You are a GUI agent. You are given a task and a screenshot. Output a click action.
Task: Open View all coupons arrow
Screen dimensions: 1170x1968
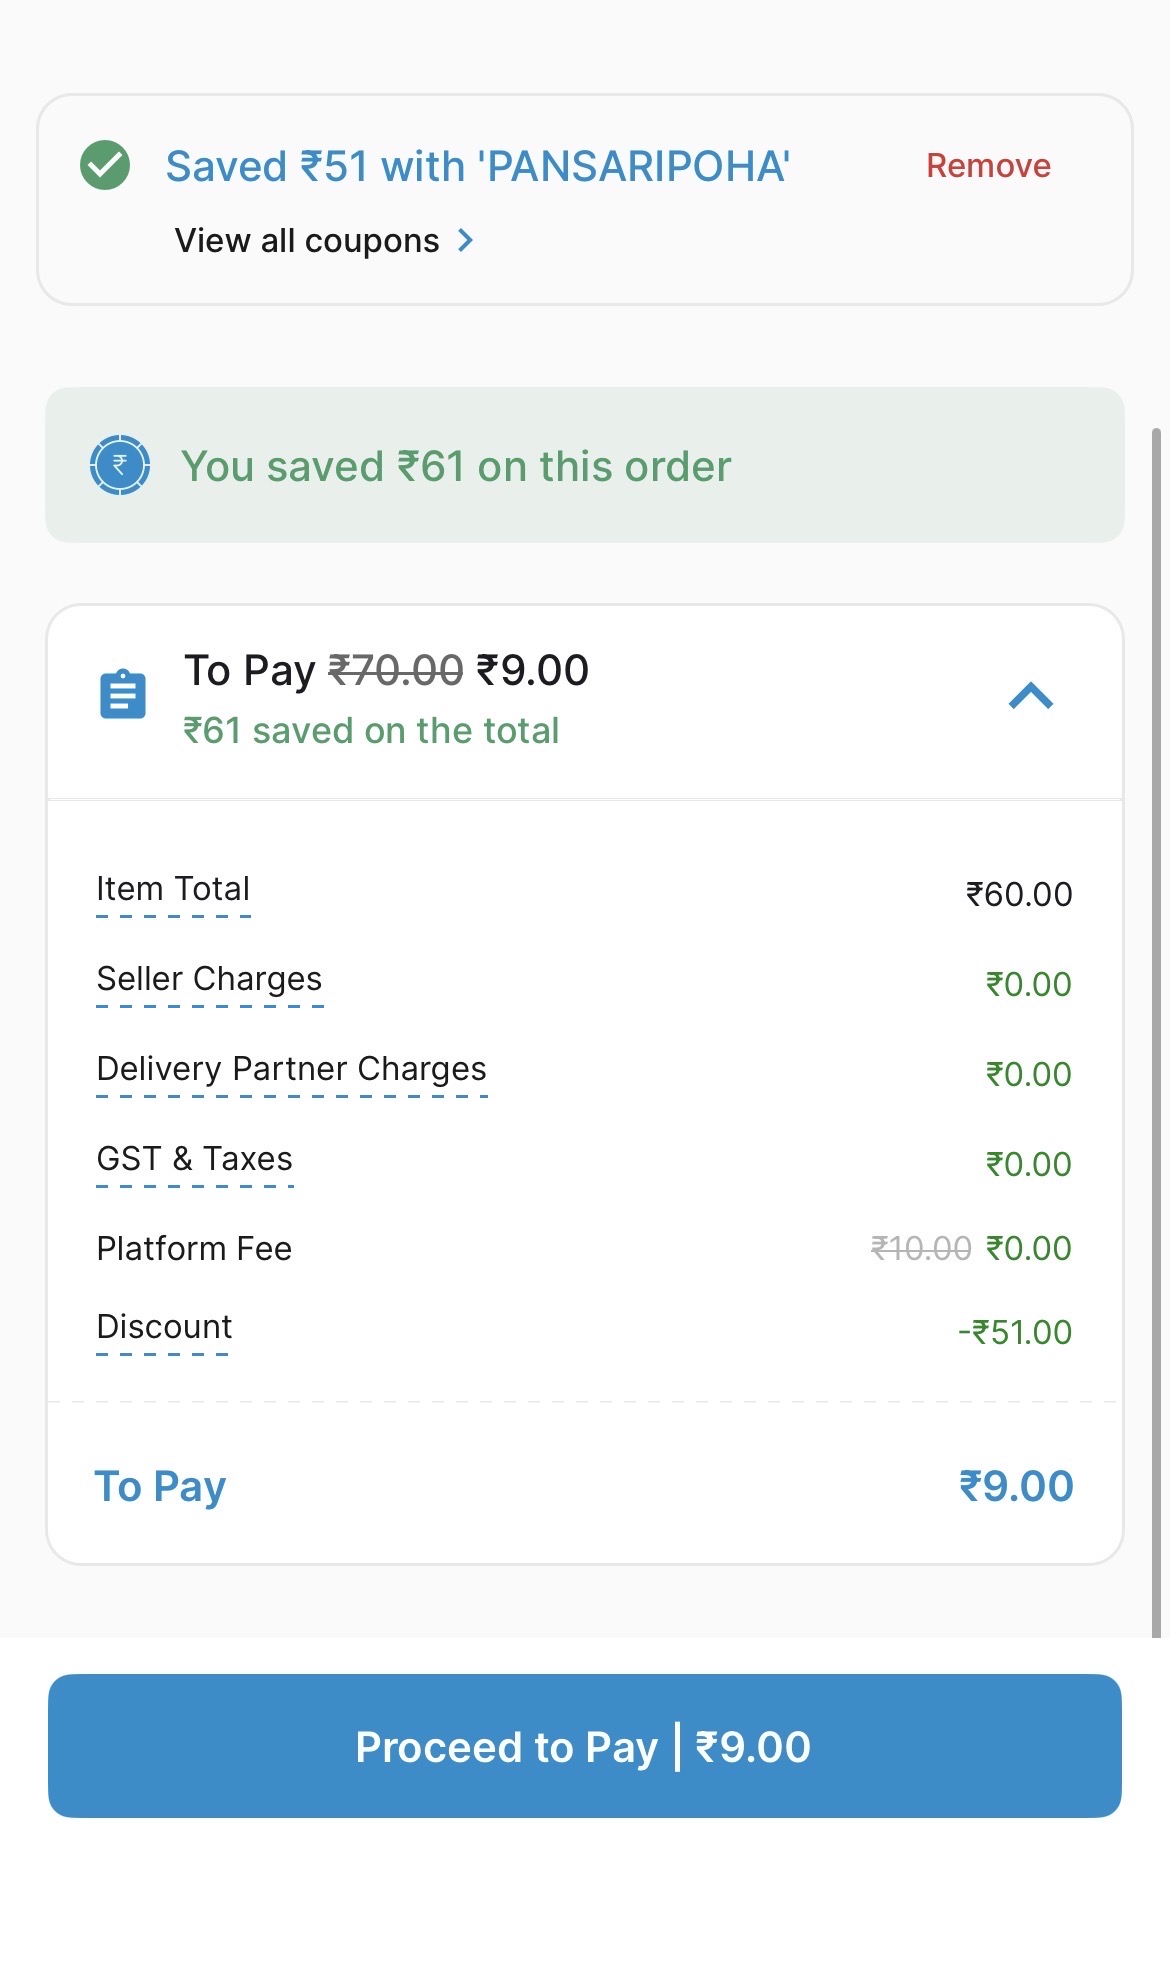465,241
